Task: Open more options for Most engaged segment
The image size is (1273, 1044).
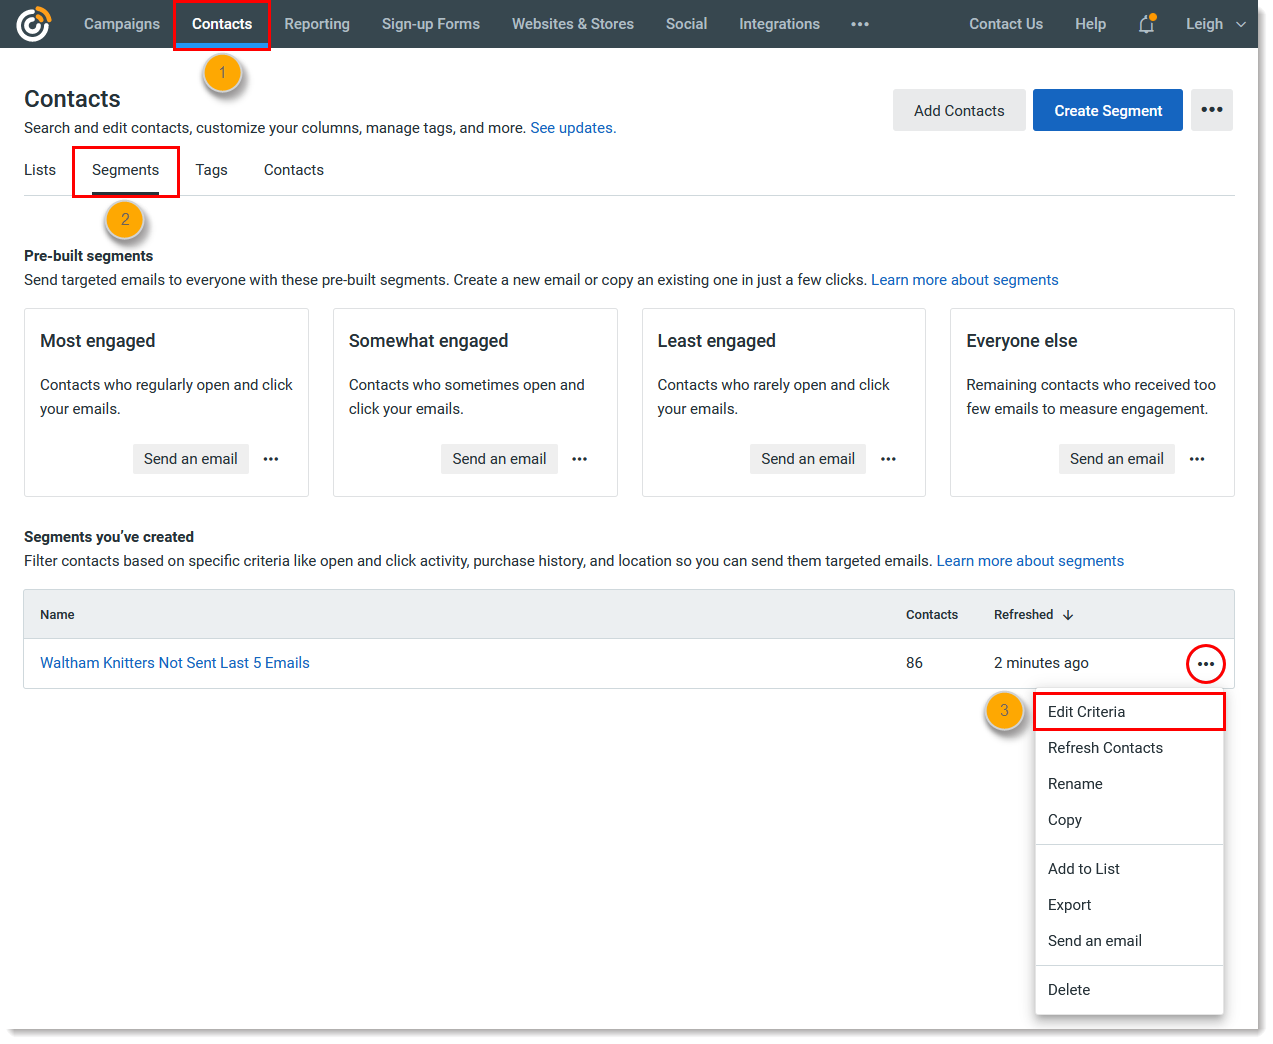Action: [270, 458]
